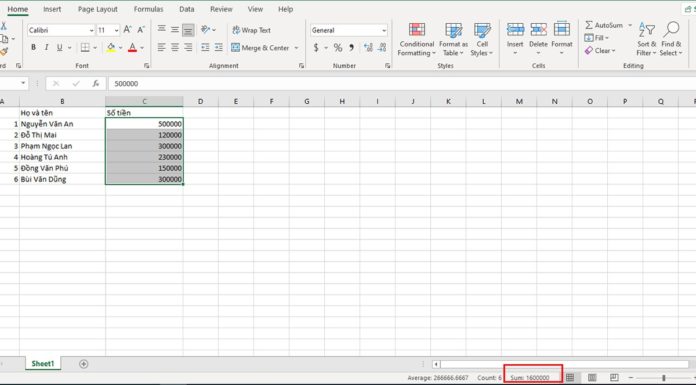Open Conditional Formatting menu

click(416, 40)
